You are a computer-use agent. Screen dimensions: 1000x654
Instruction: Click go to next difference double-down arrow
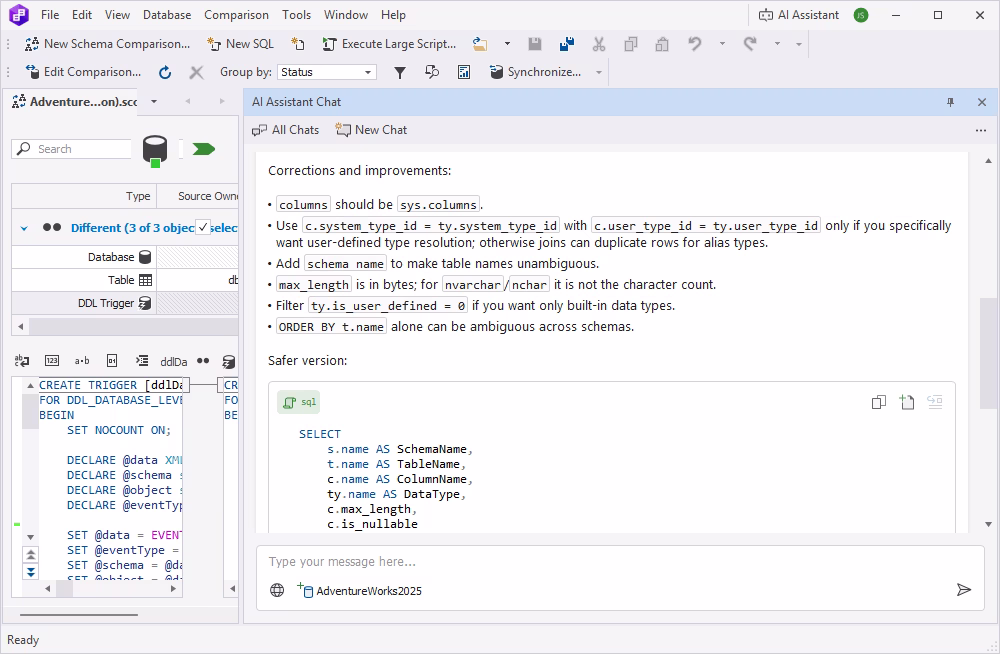[x=31, y=571]
